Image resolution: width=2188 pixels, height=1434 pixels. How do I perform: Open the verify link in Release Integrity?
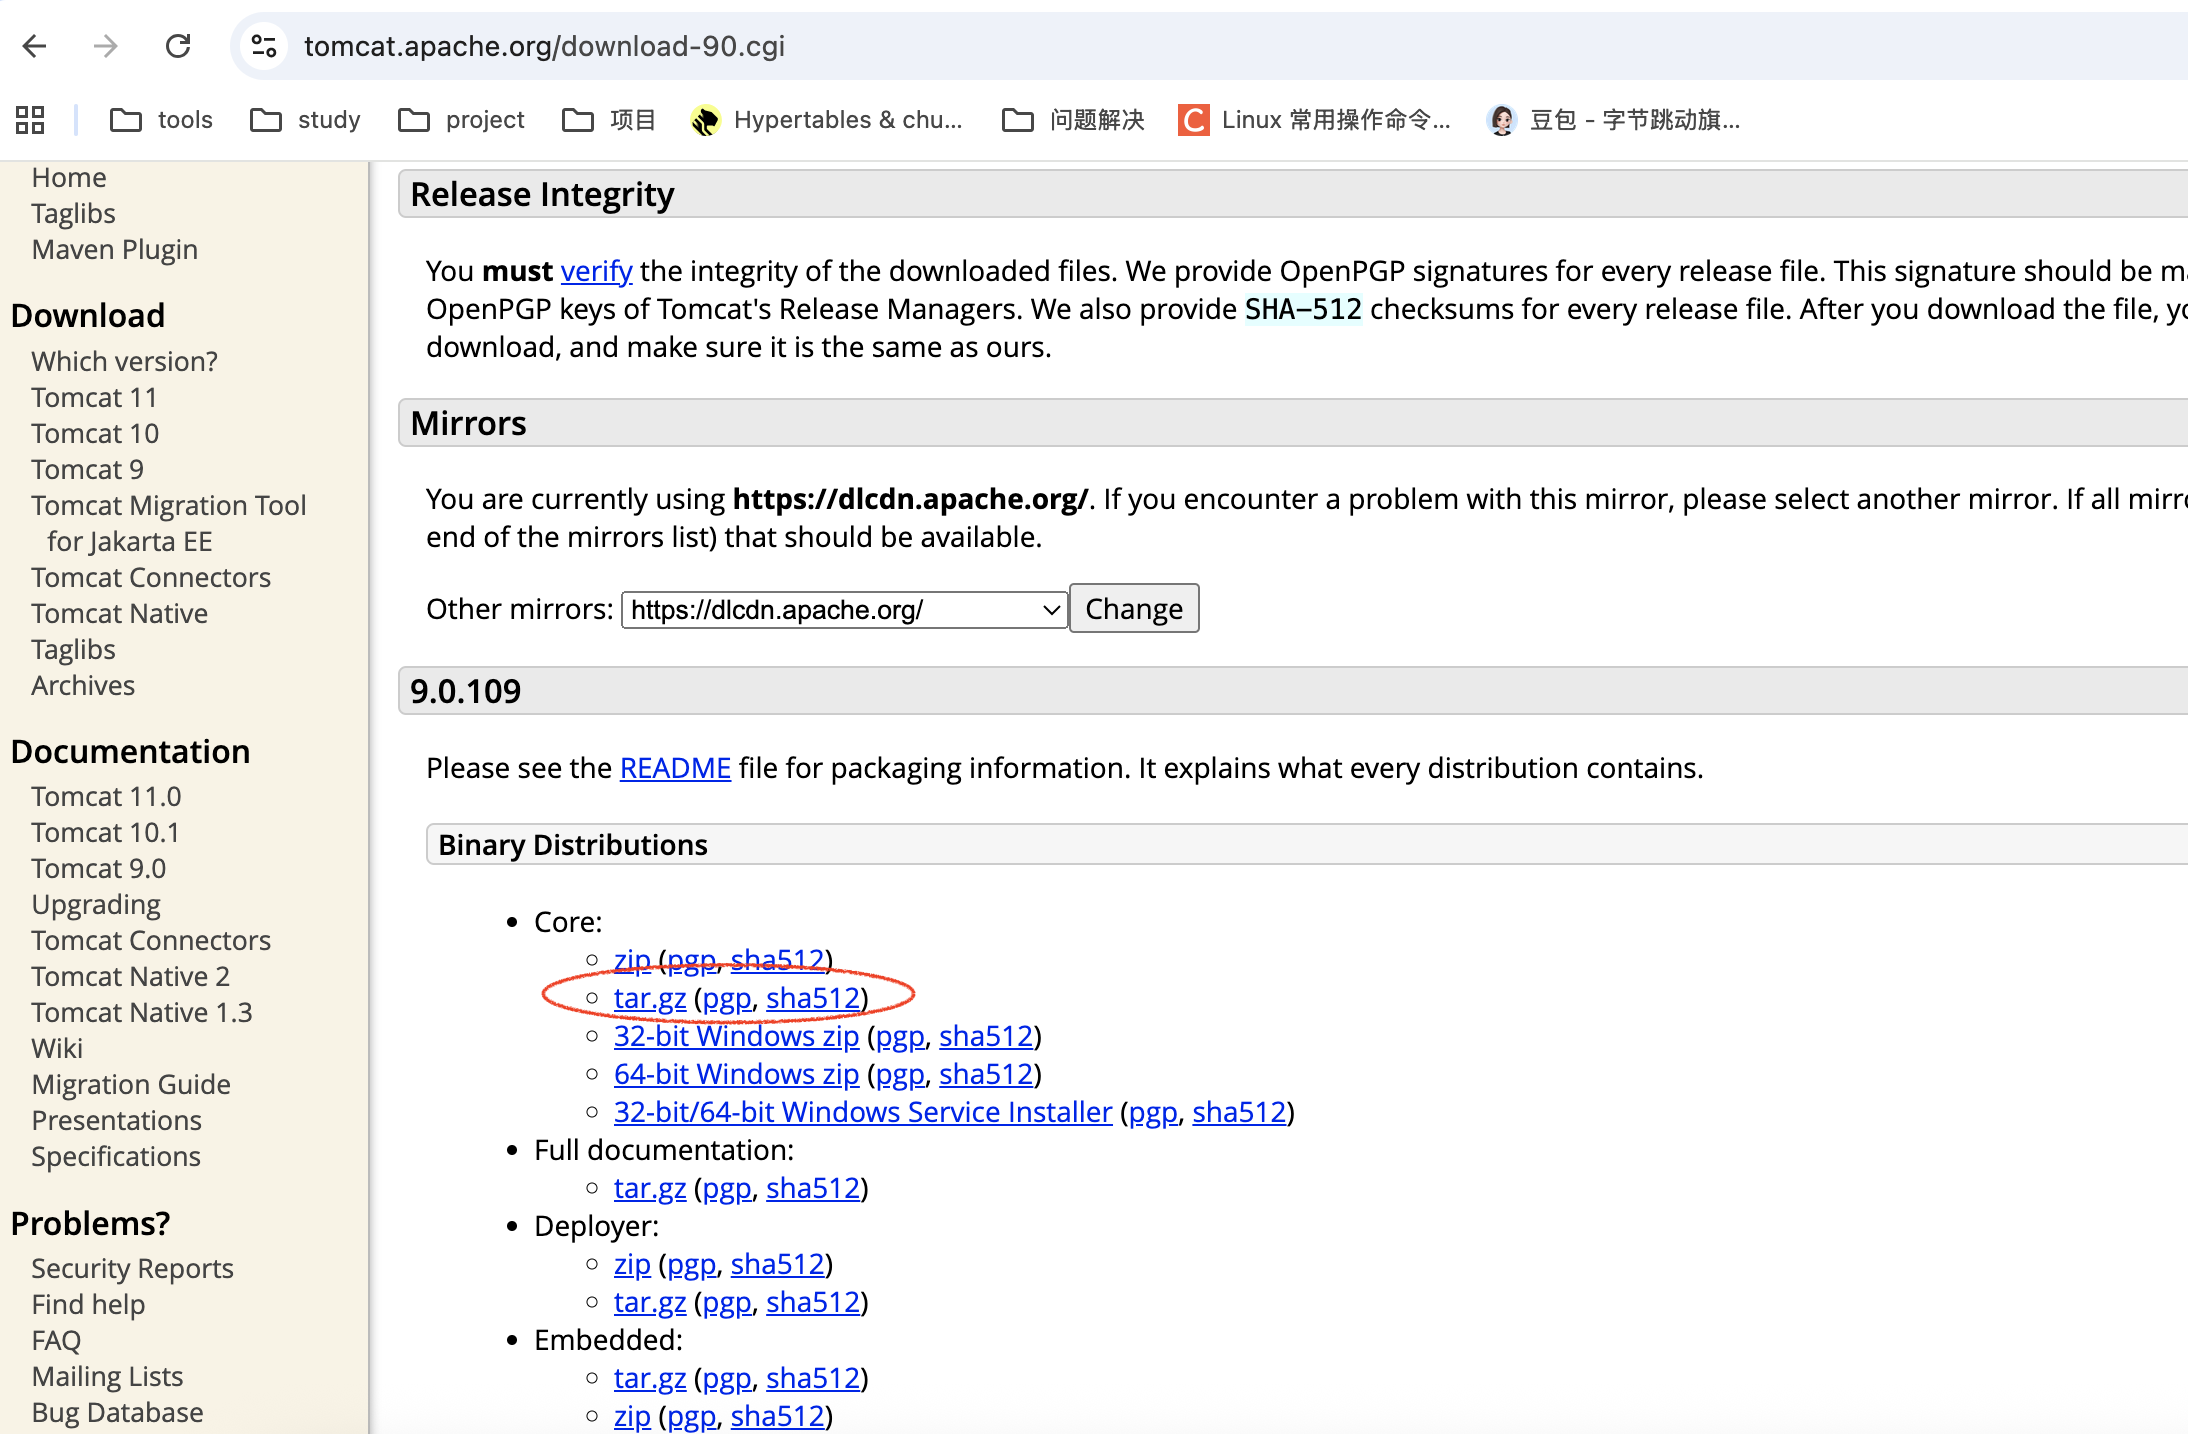click(596, 271)
